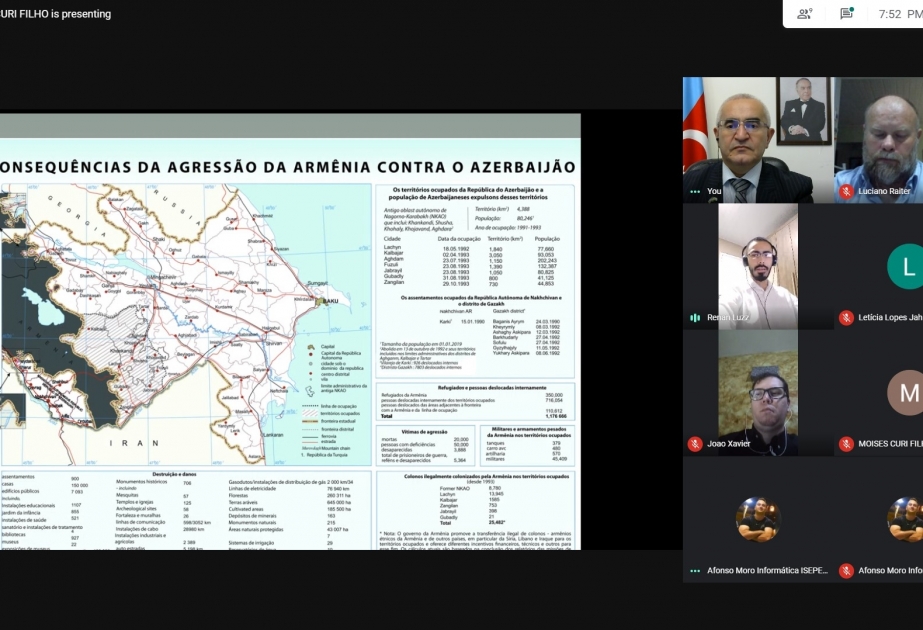The width and height of the screenshot is (923, 630).
Task: Click the muted mic icon on the Afonso Moro Info tile
Action: coord(846,571)
